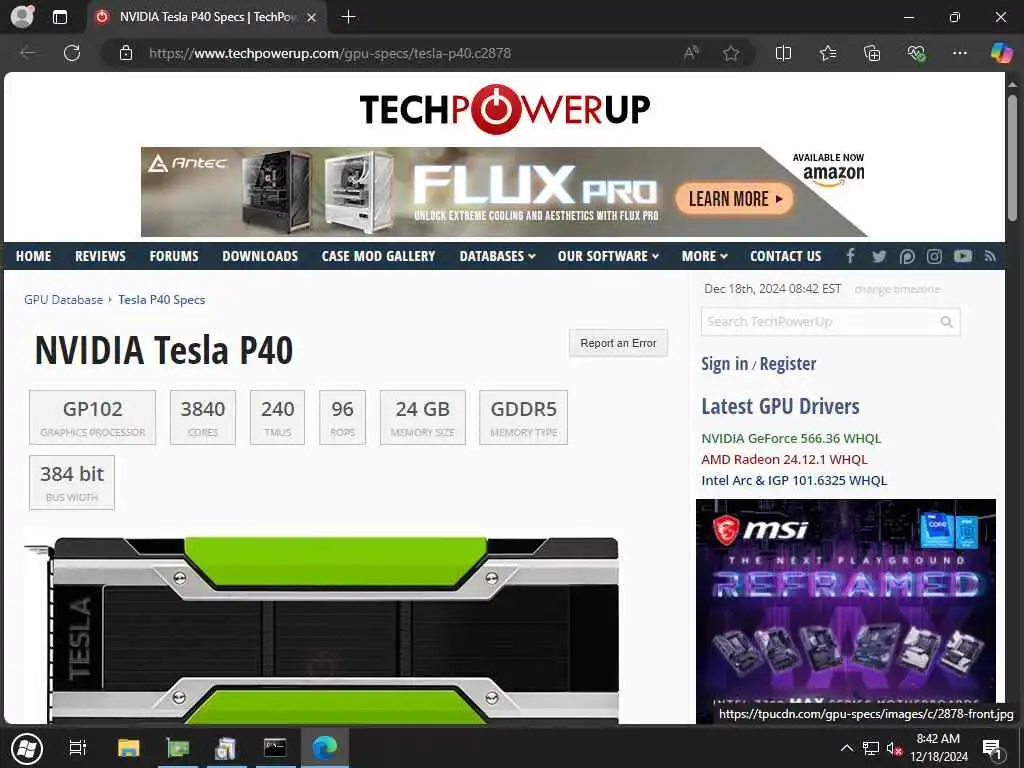Open CONTACT US page
This screenshot has width=1024, height=768.
tap(786, 256)
